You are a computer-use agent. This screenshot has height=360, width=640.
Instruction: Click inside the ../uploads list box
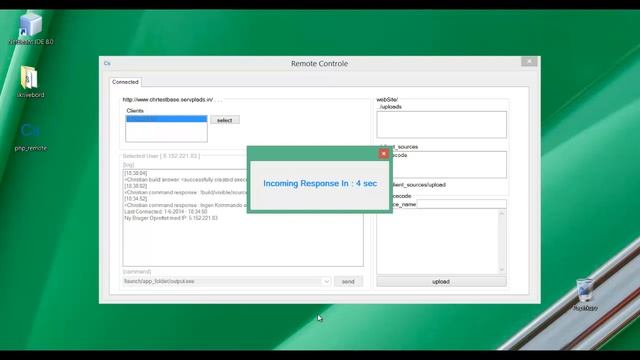click(x=442, y=124)
